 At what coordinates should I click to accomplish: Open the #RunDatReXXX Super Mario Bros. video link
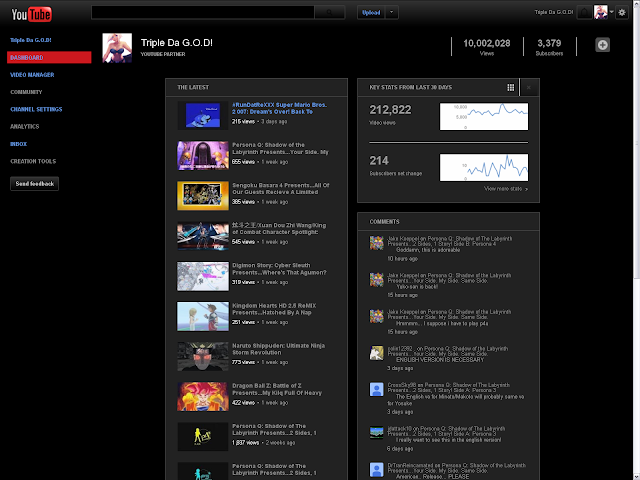(x=280, y=108)
